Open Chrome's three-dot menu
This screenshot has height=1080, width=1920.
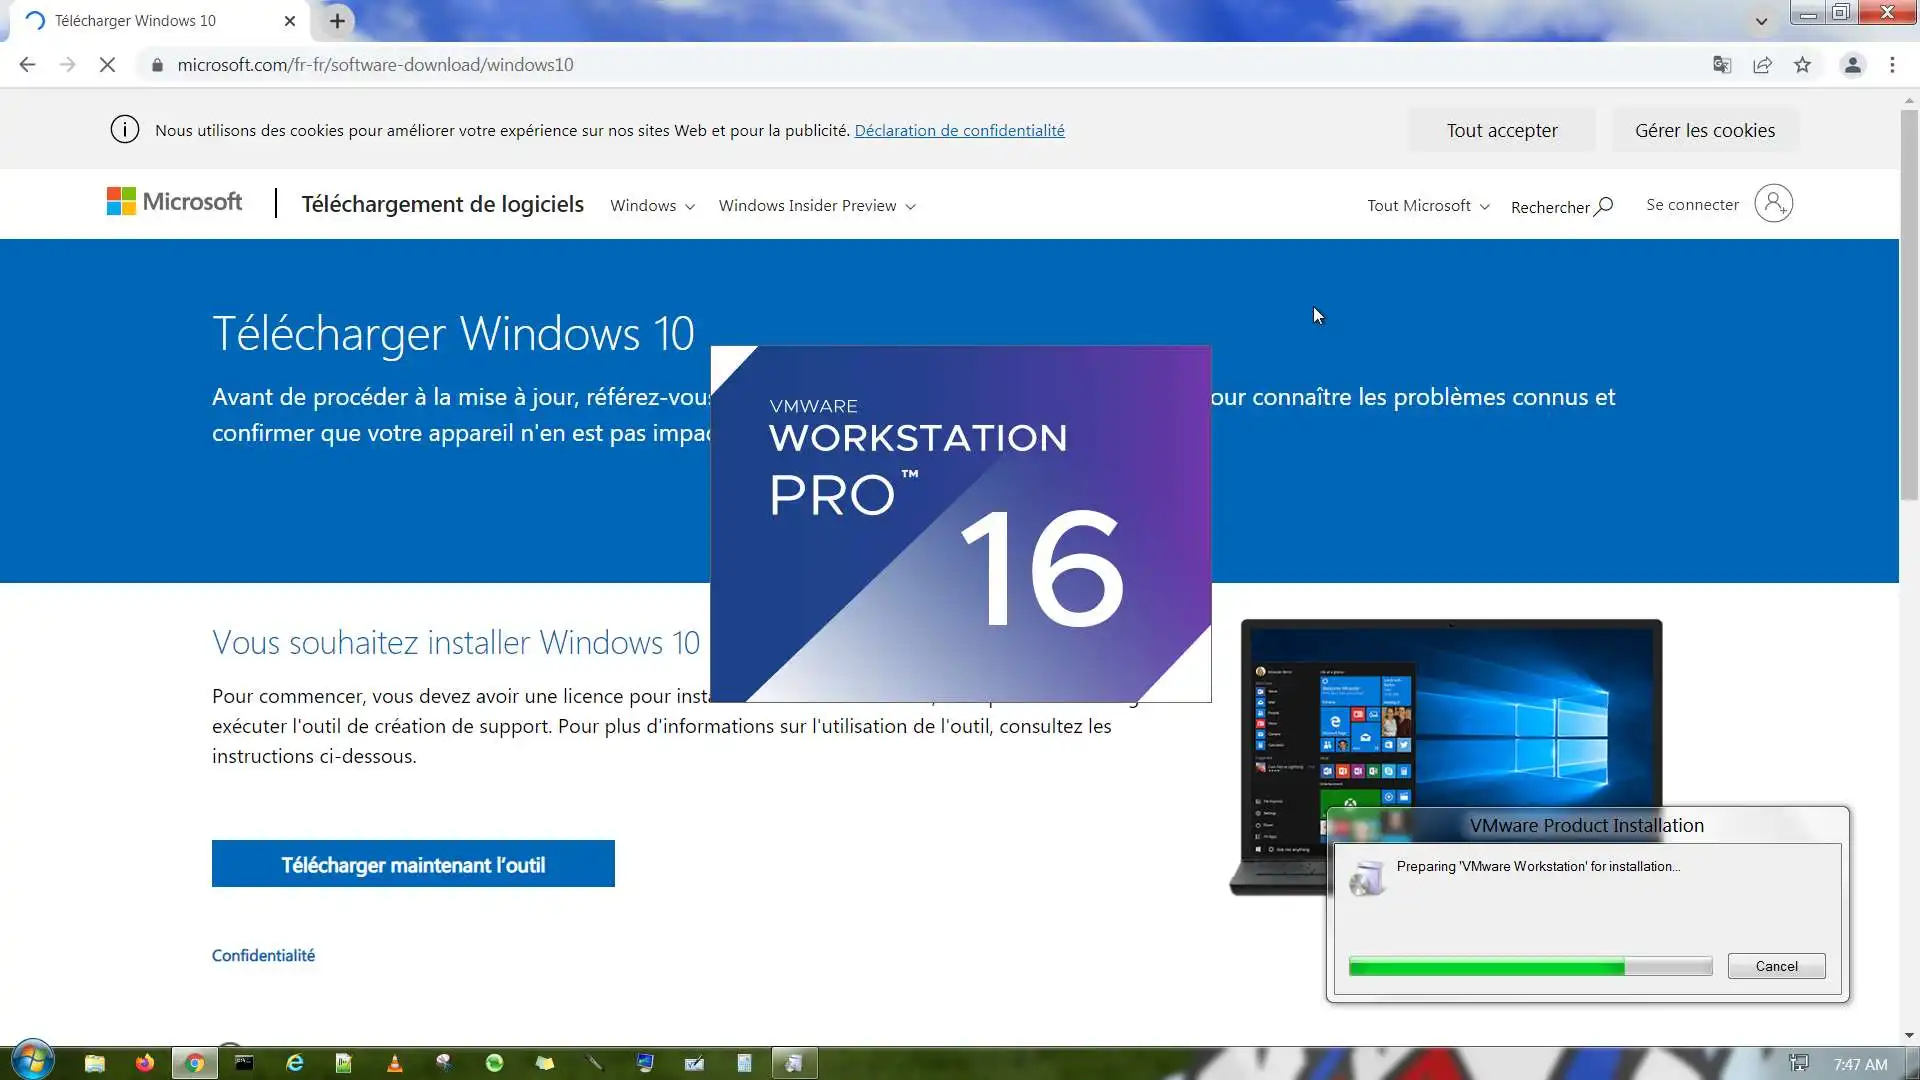click(1892, 65)
